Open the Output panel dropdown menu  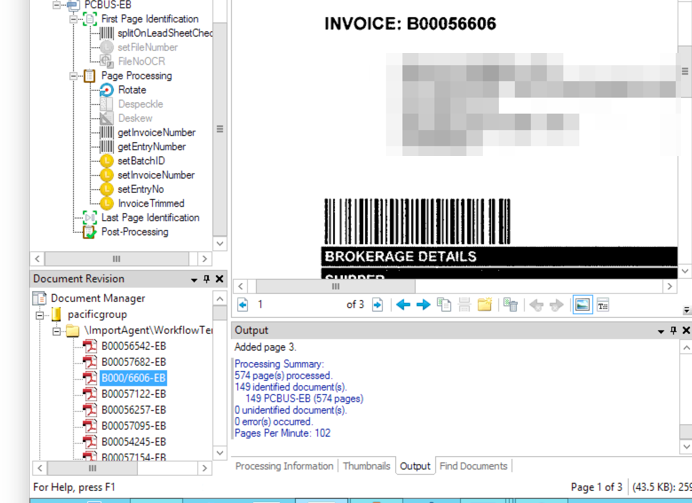661,331
